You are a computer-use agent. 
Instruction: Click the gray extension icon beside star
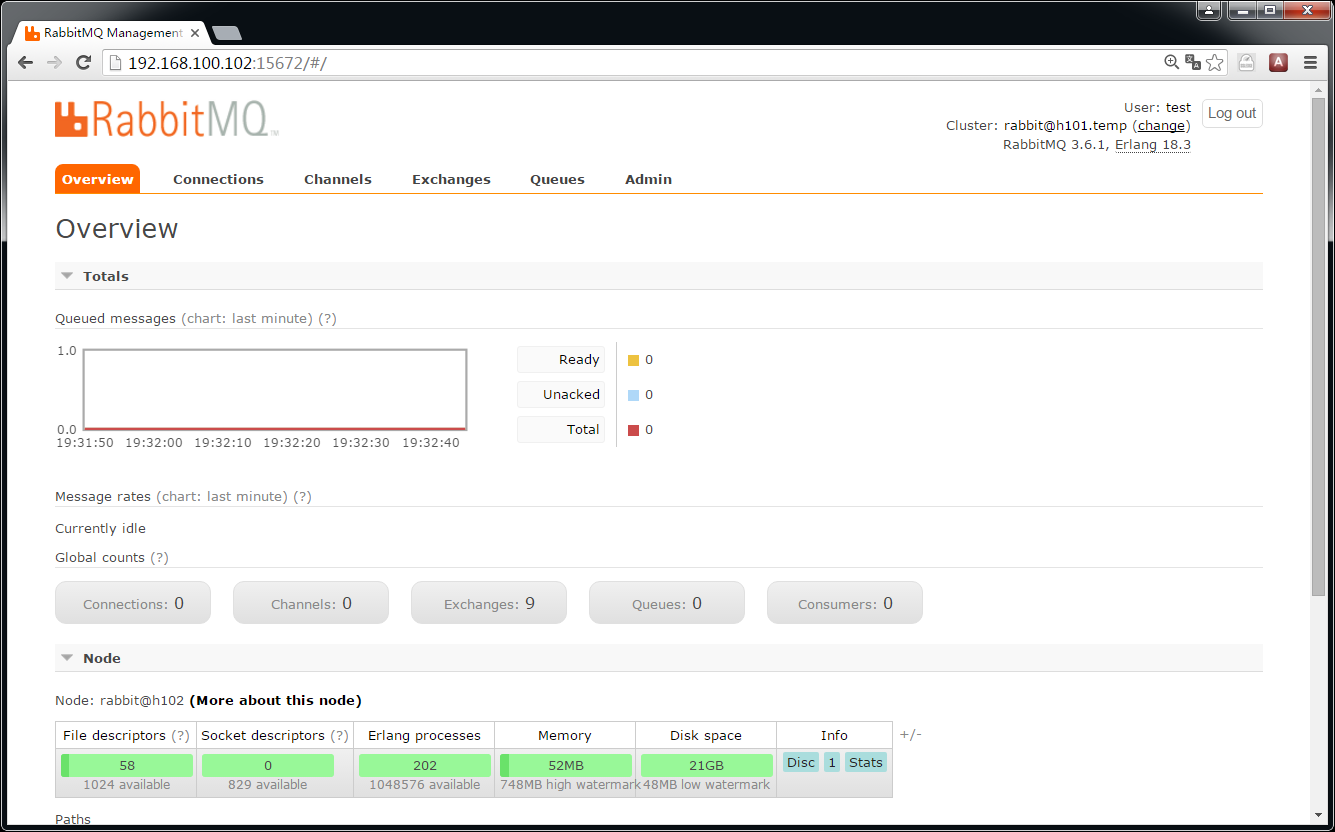point(1246,63)
